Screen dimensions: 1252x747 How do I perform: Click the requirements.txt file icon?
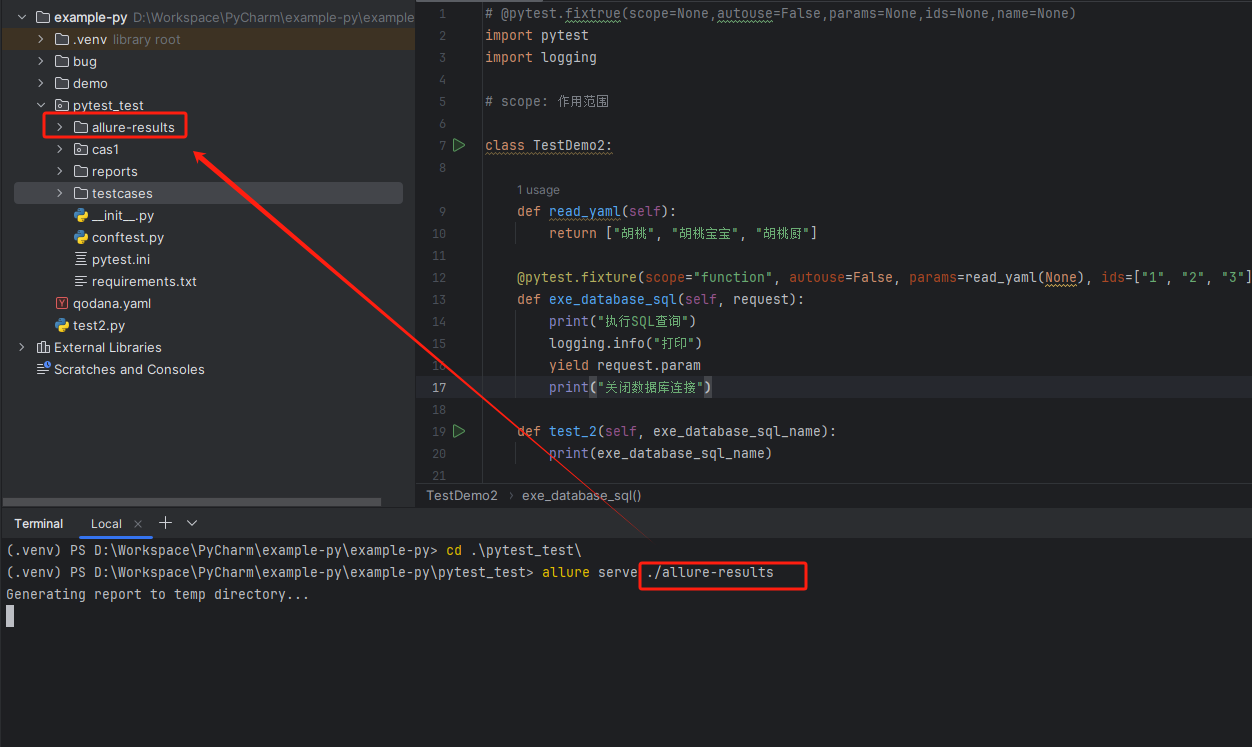click(x=81, y=281)
